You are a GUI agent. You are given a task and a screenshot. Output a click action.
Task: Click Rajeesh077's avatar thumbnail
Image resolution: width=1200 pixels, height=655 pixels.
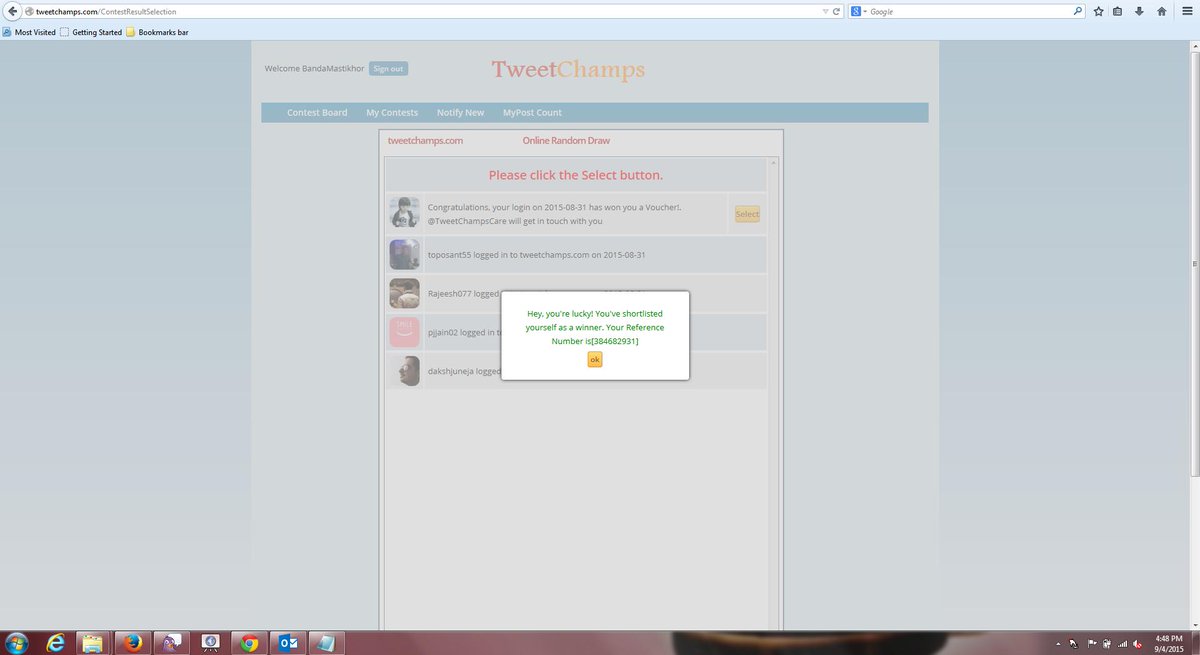click(x=404, y=293)
